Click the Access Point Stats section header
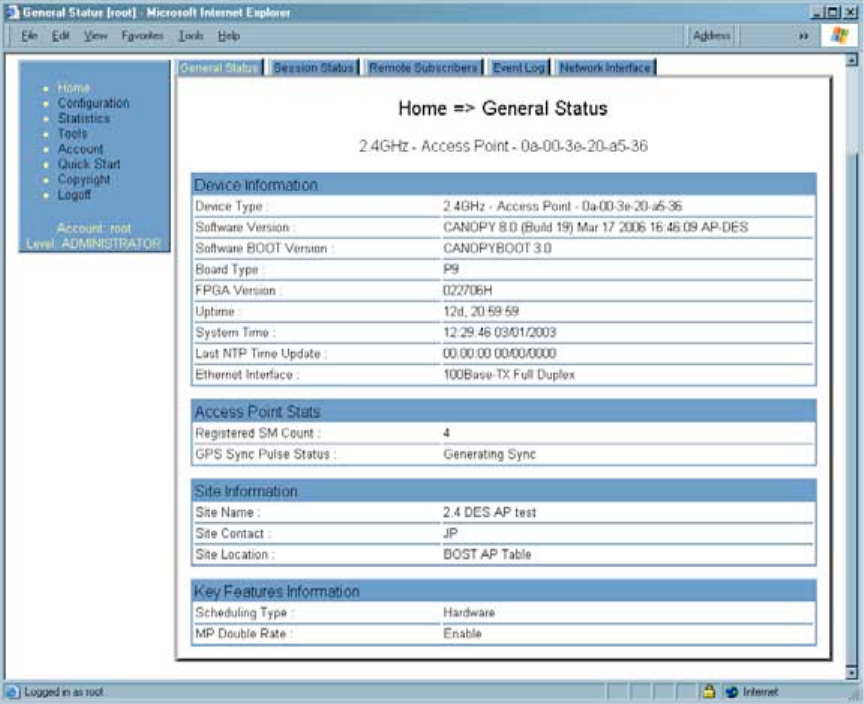The width and height of the screenshot is (864, 704). click(504, 411)
